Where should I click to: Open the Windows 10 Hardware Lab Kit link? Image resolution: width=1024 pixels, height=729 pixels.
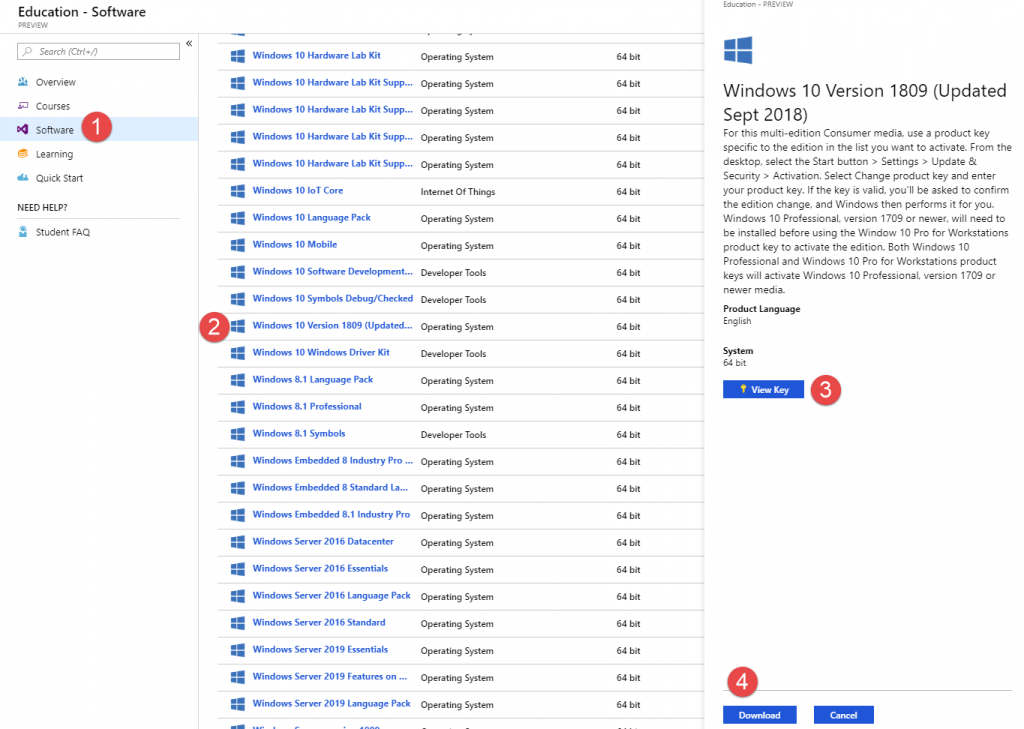tap(317, 56)
